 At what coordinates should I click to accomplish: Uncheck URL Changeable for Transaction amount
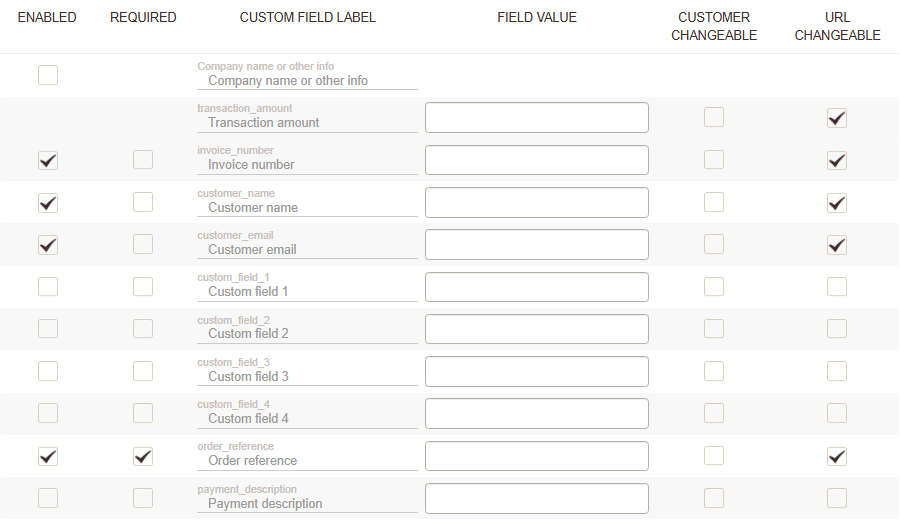click(837, 118)
